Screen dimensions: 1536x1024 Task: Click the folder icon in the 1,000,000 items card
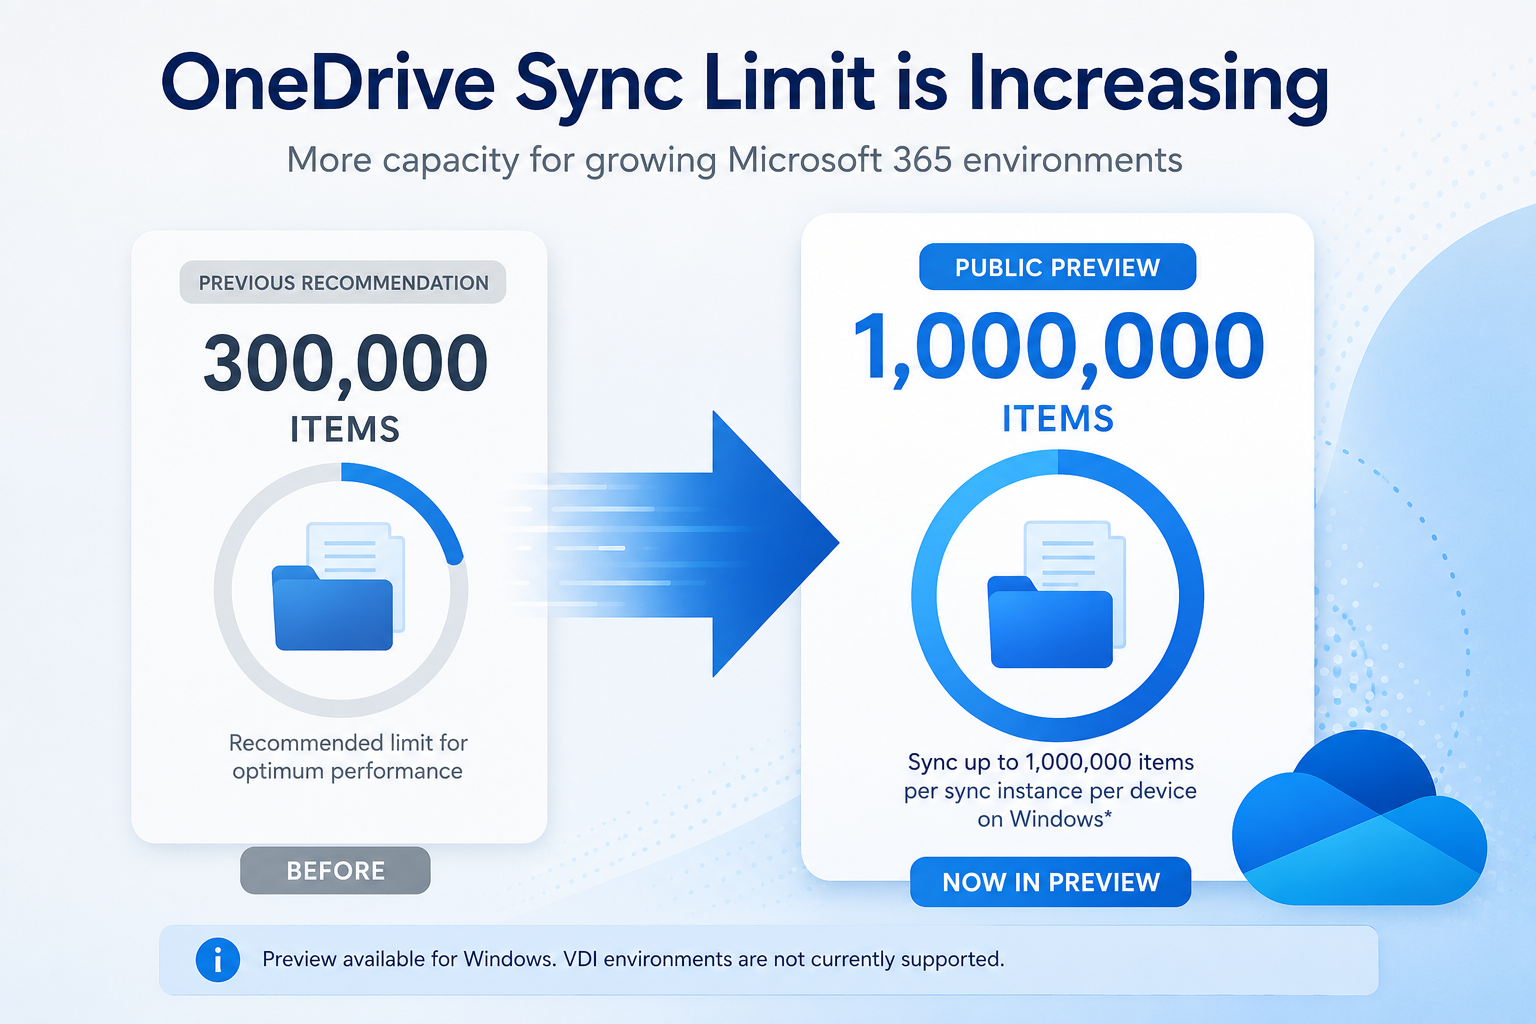pyautogui.click(x=1056, y=594)
